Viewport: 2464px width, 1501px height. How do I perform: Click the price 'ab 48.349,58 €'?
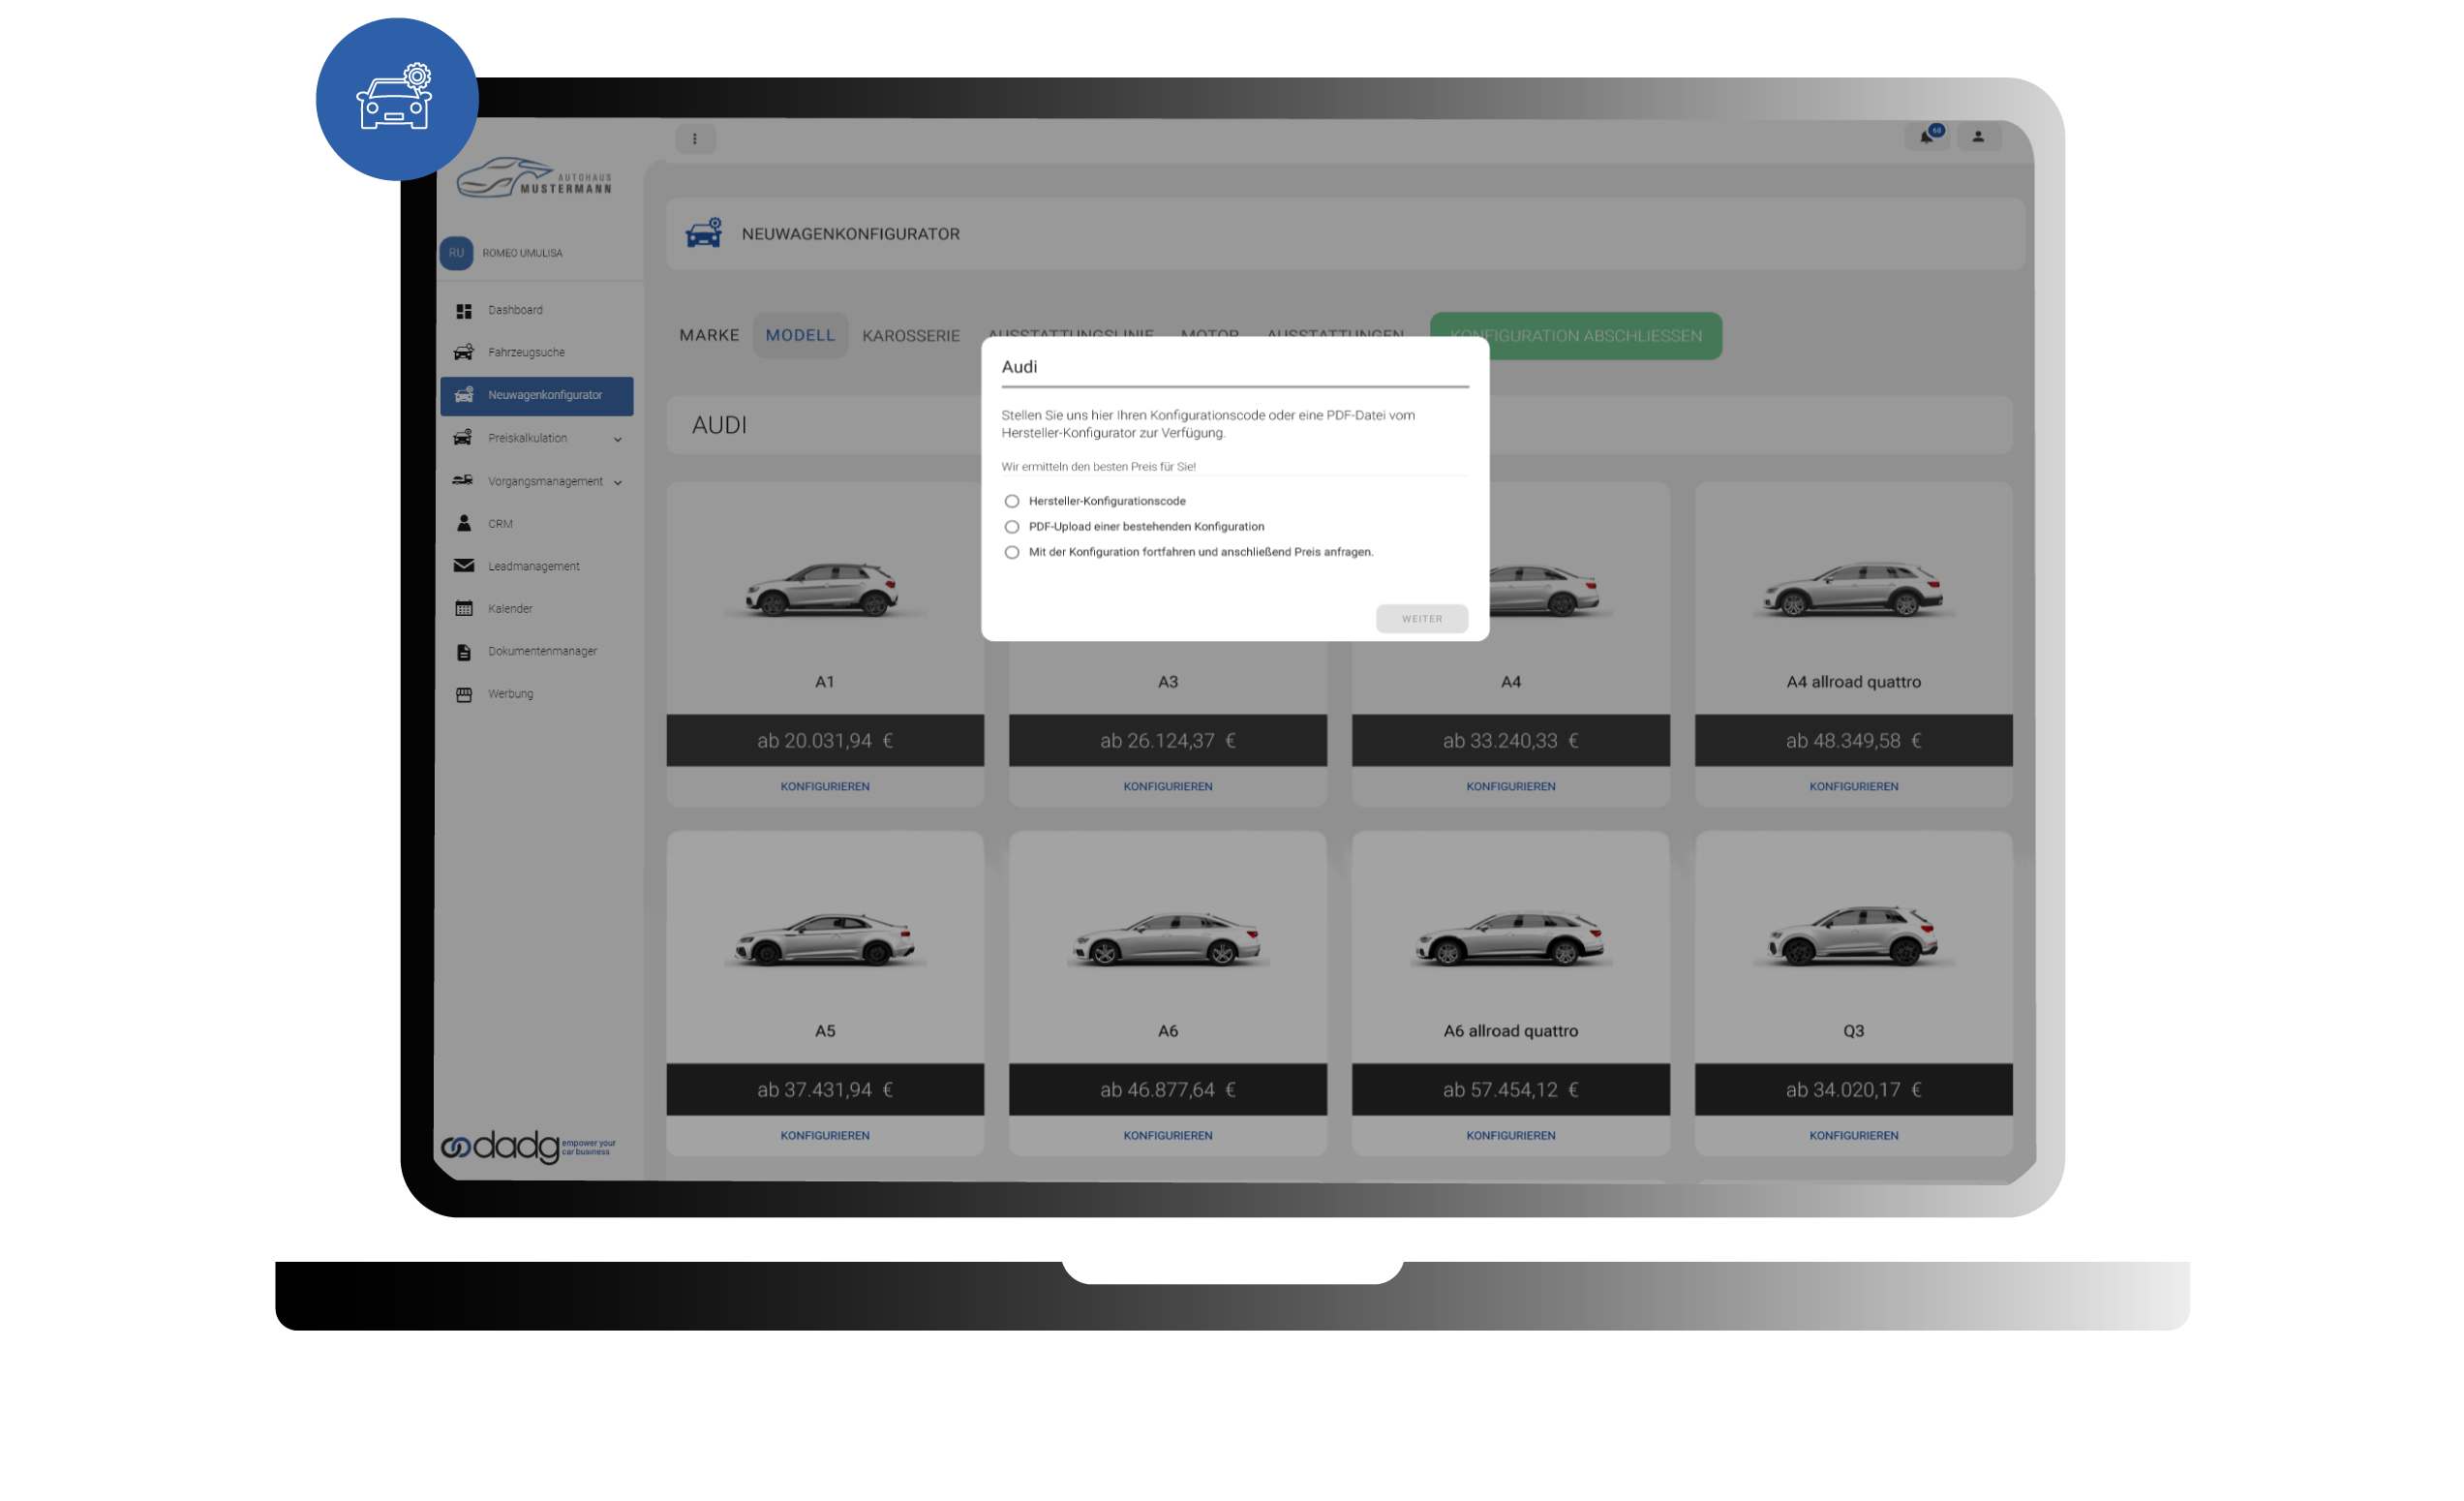tap(1854, 741)
